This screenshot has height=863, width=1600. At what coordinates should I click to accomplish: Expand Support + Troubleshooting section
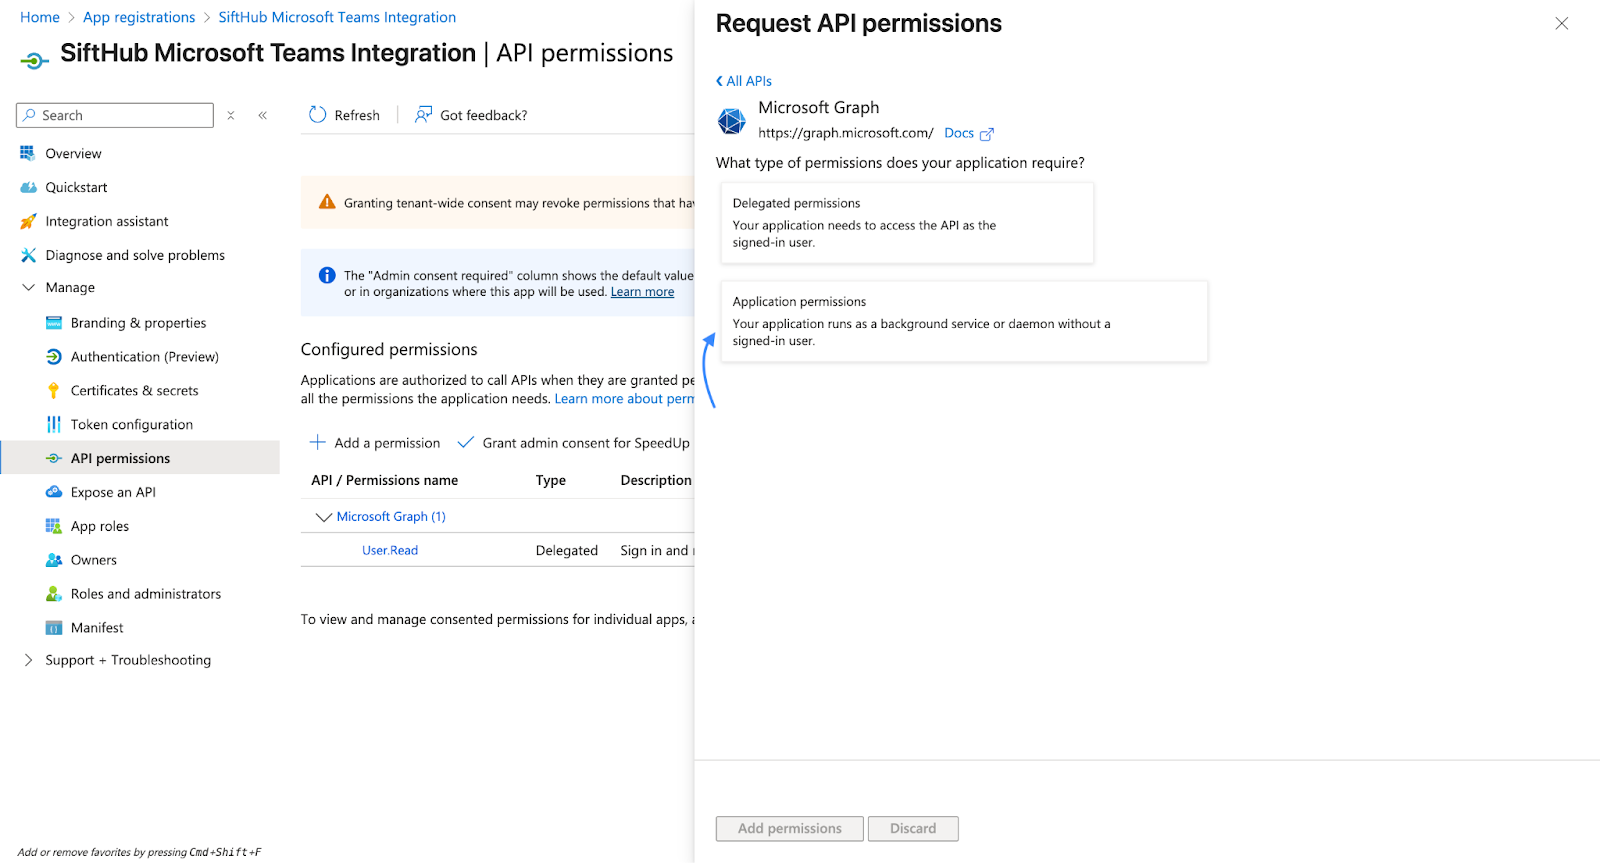pyautogui.click(x=28, y=660)
